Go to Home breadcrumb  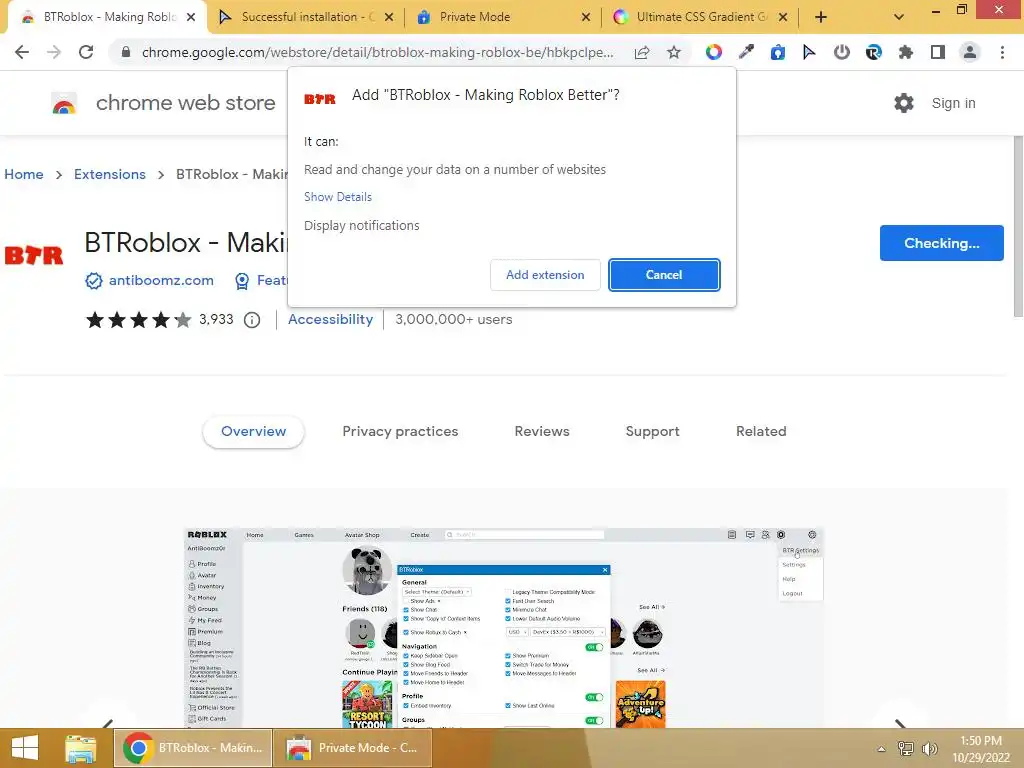point(24,174)
